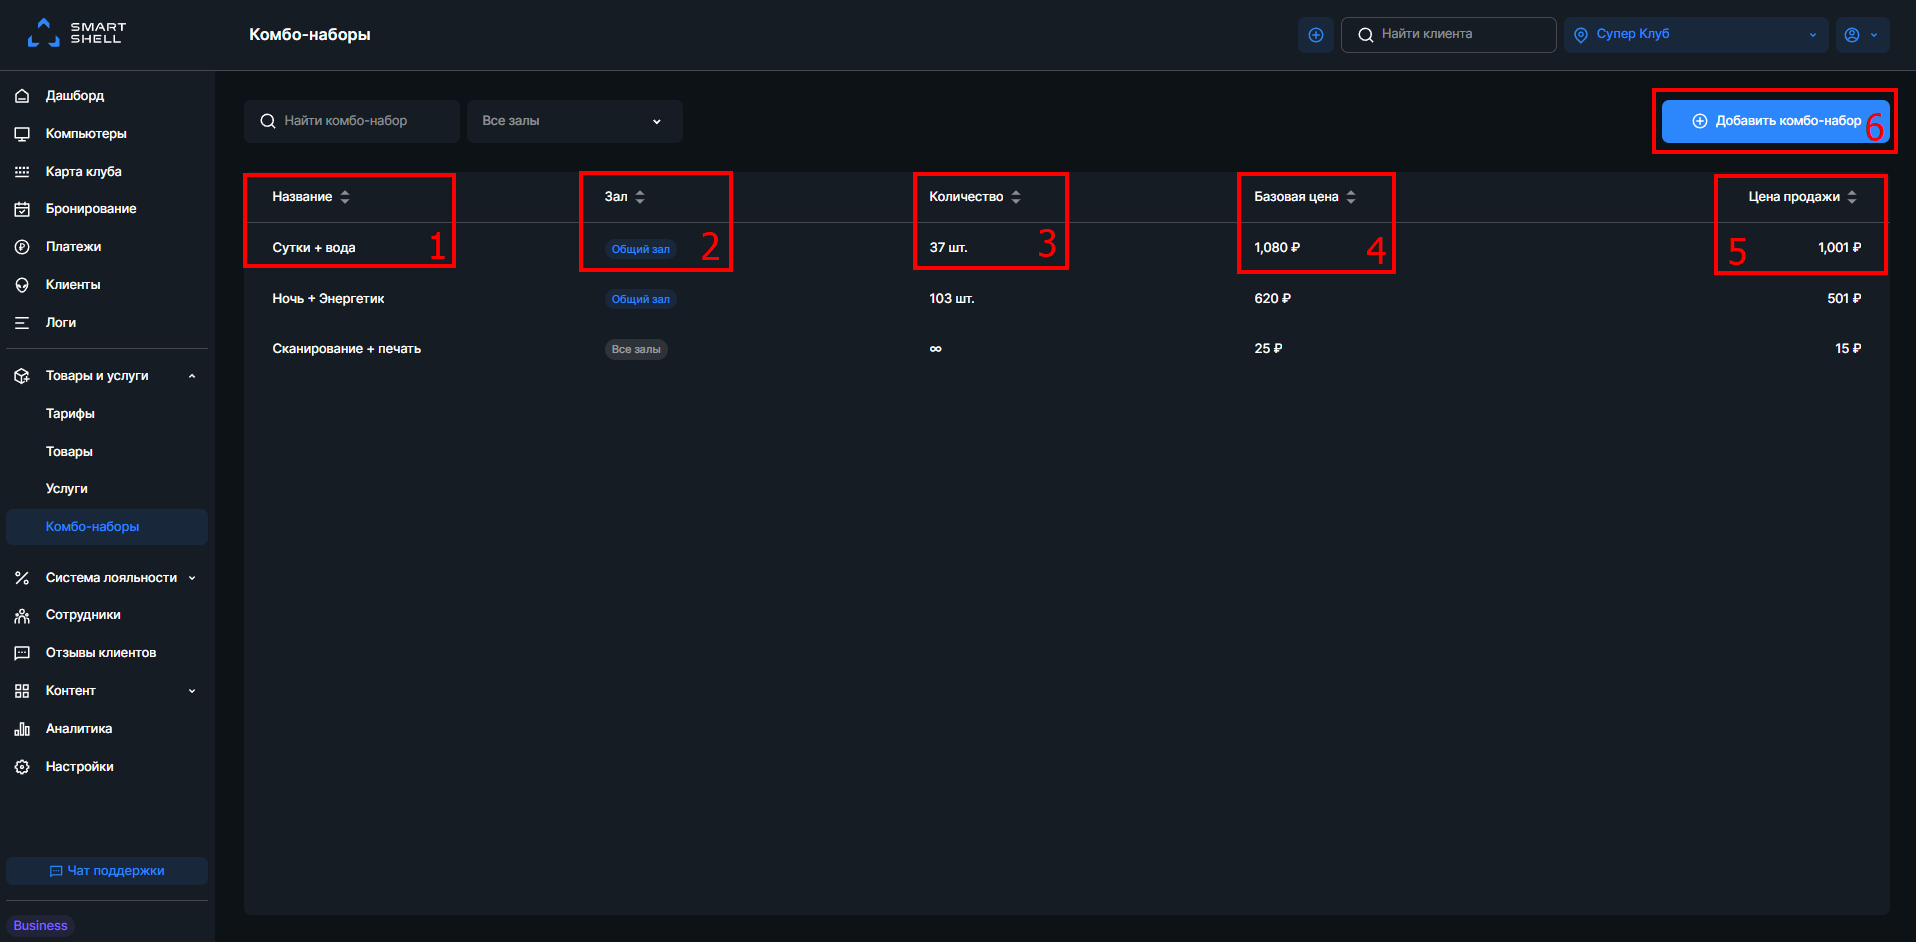This screenshot has width=1916, height=942.
Task: Click magnifier icon in combo search field
Action: [x=268, y=121]
